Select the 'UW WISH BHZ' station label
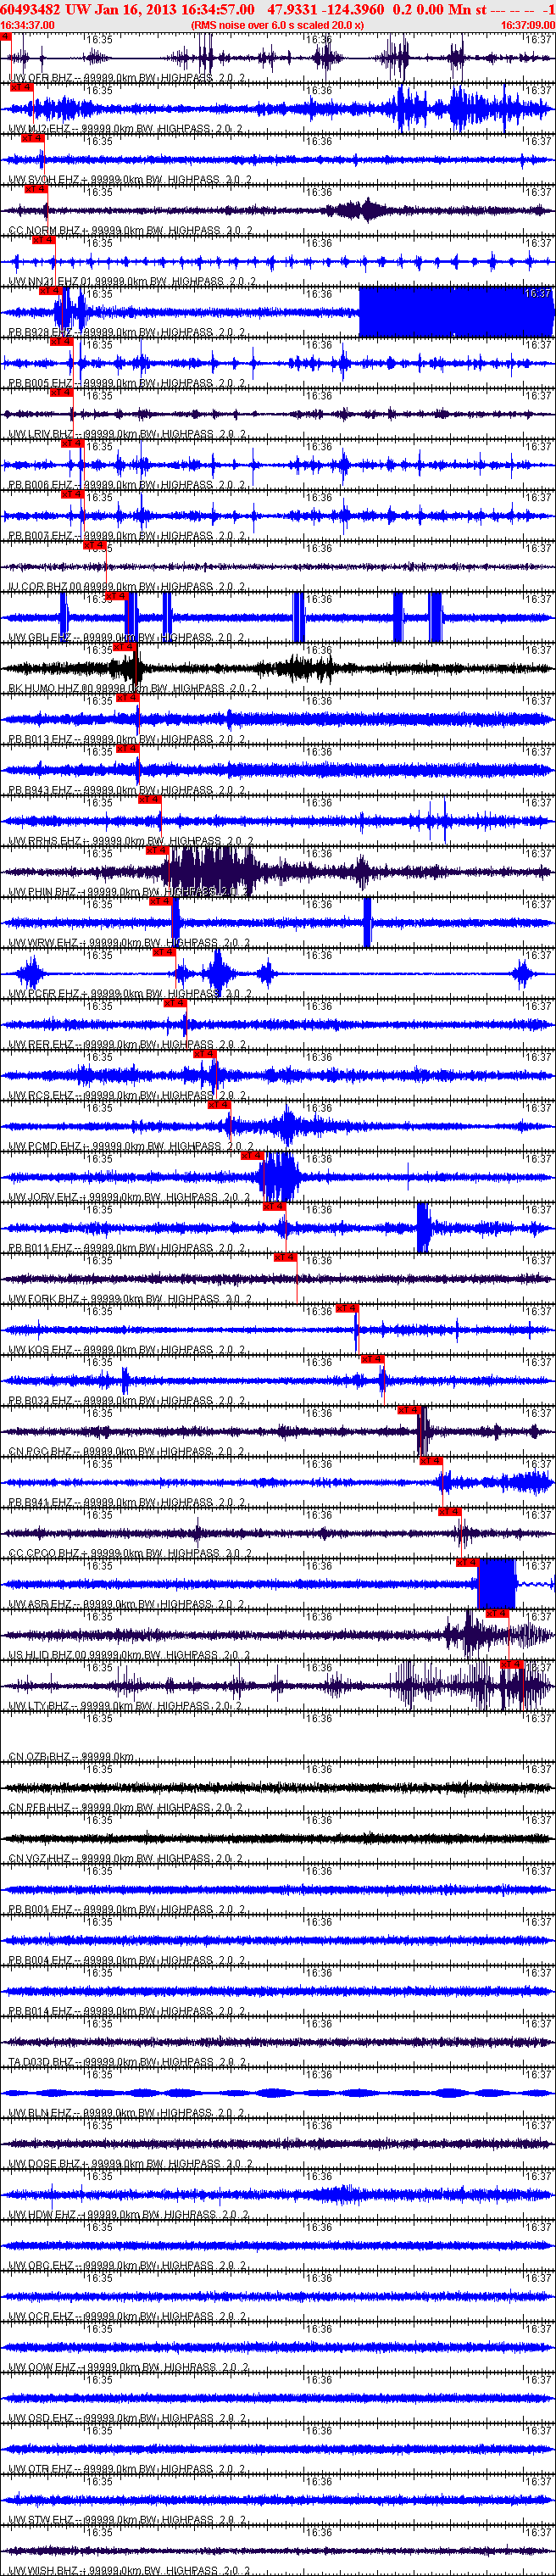The height and width of the screenshot is (2576, 556). 44,2571
